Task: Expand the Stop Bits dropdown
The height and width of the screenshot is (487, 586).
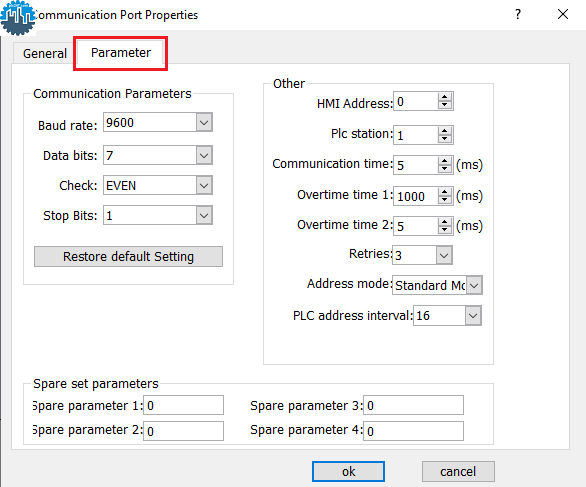Action: point(204,215)
